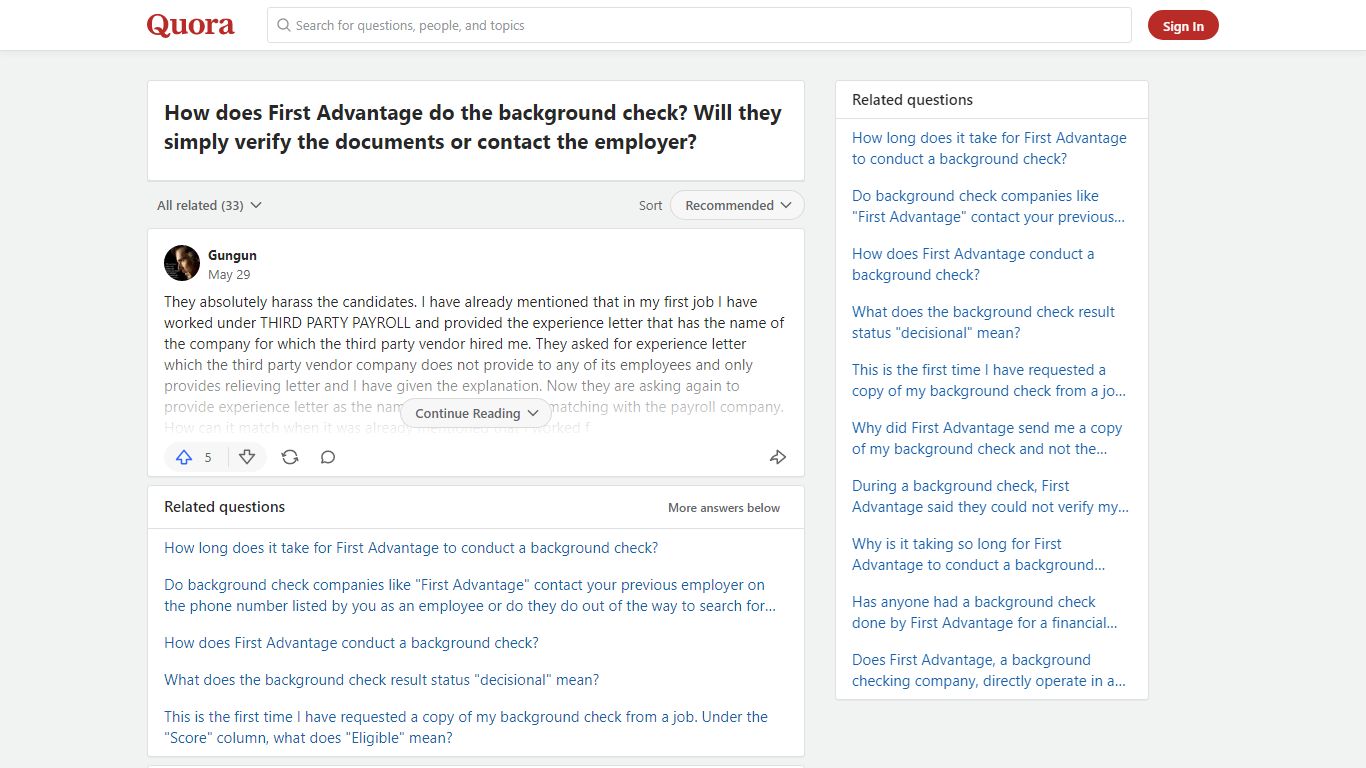
Task: Open Gungun's profile picture
Action: click(x=182, y=263)
